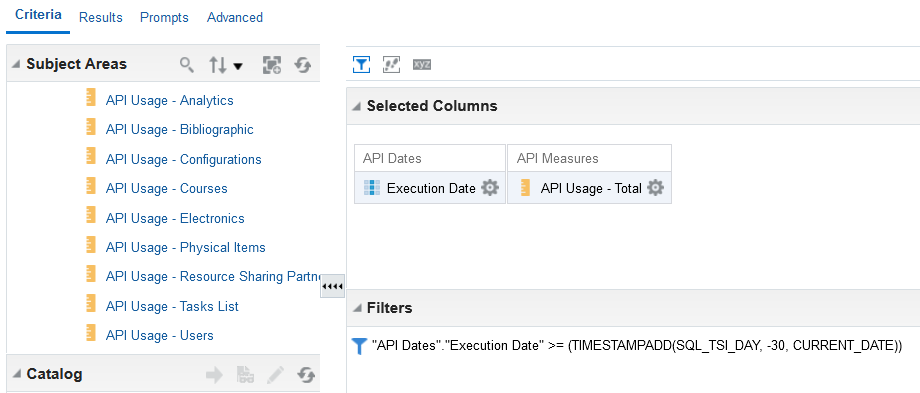Screen dimensions: 920x393
Task: Click the table icon next to Execution Date
Action: point(372,188)
